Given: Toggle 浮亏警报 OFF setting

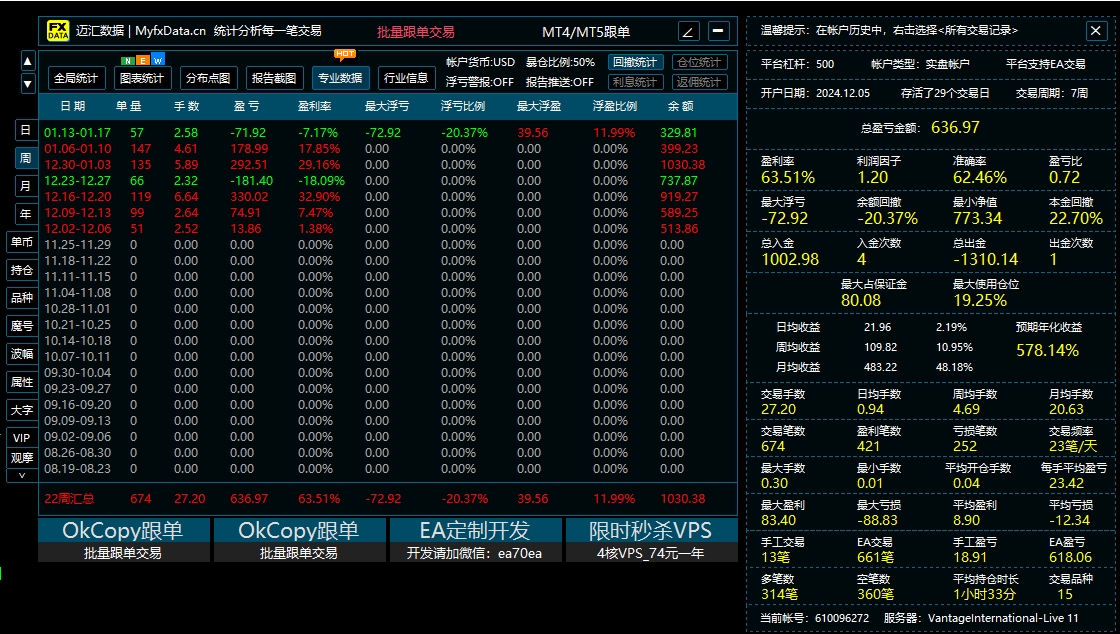Looking at the screenshot, I should coord(479,82).
